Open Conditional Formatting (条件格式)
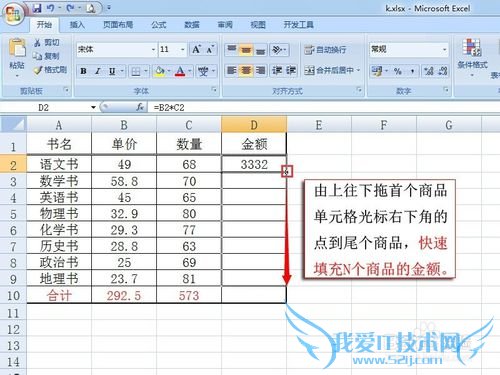The height and width of the screenshot is (375, 500). tap(472, 57)
